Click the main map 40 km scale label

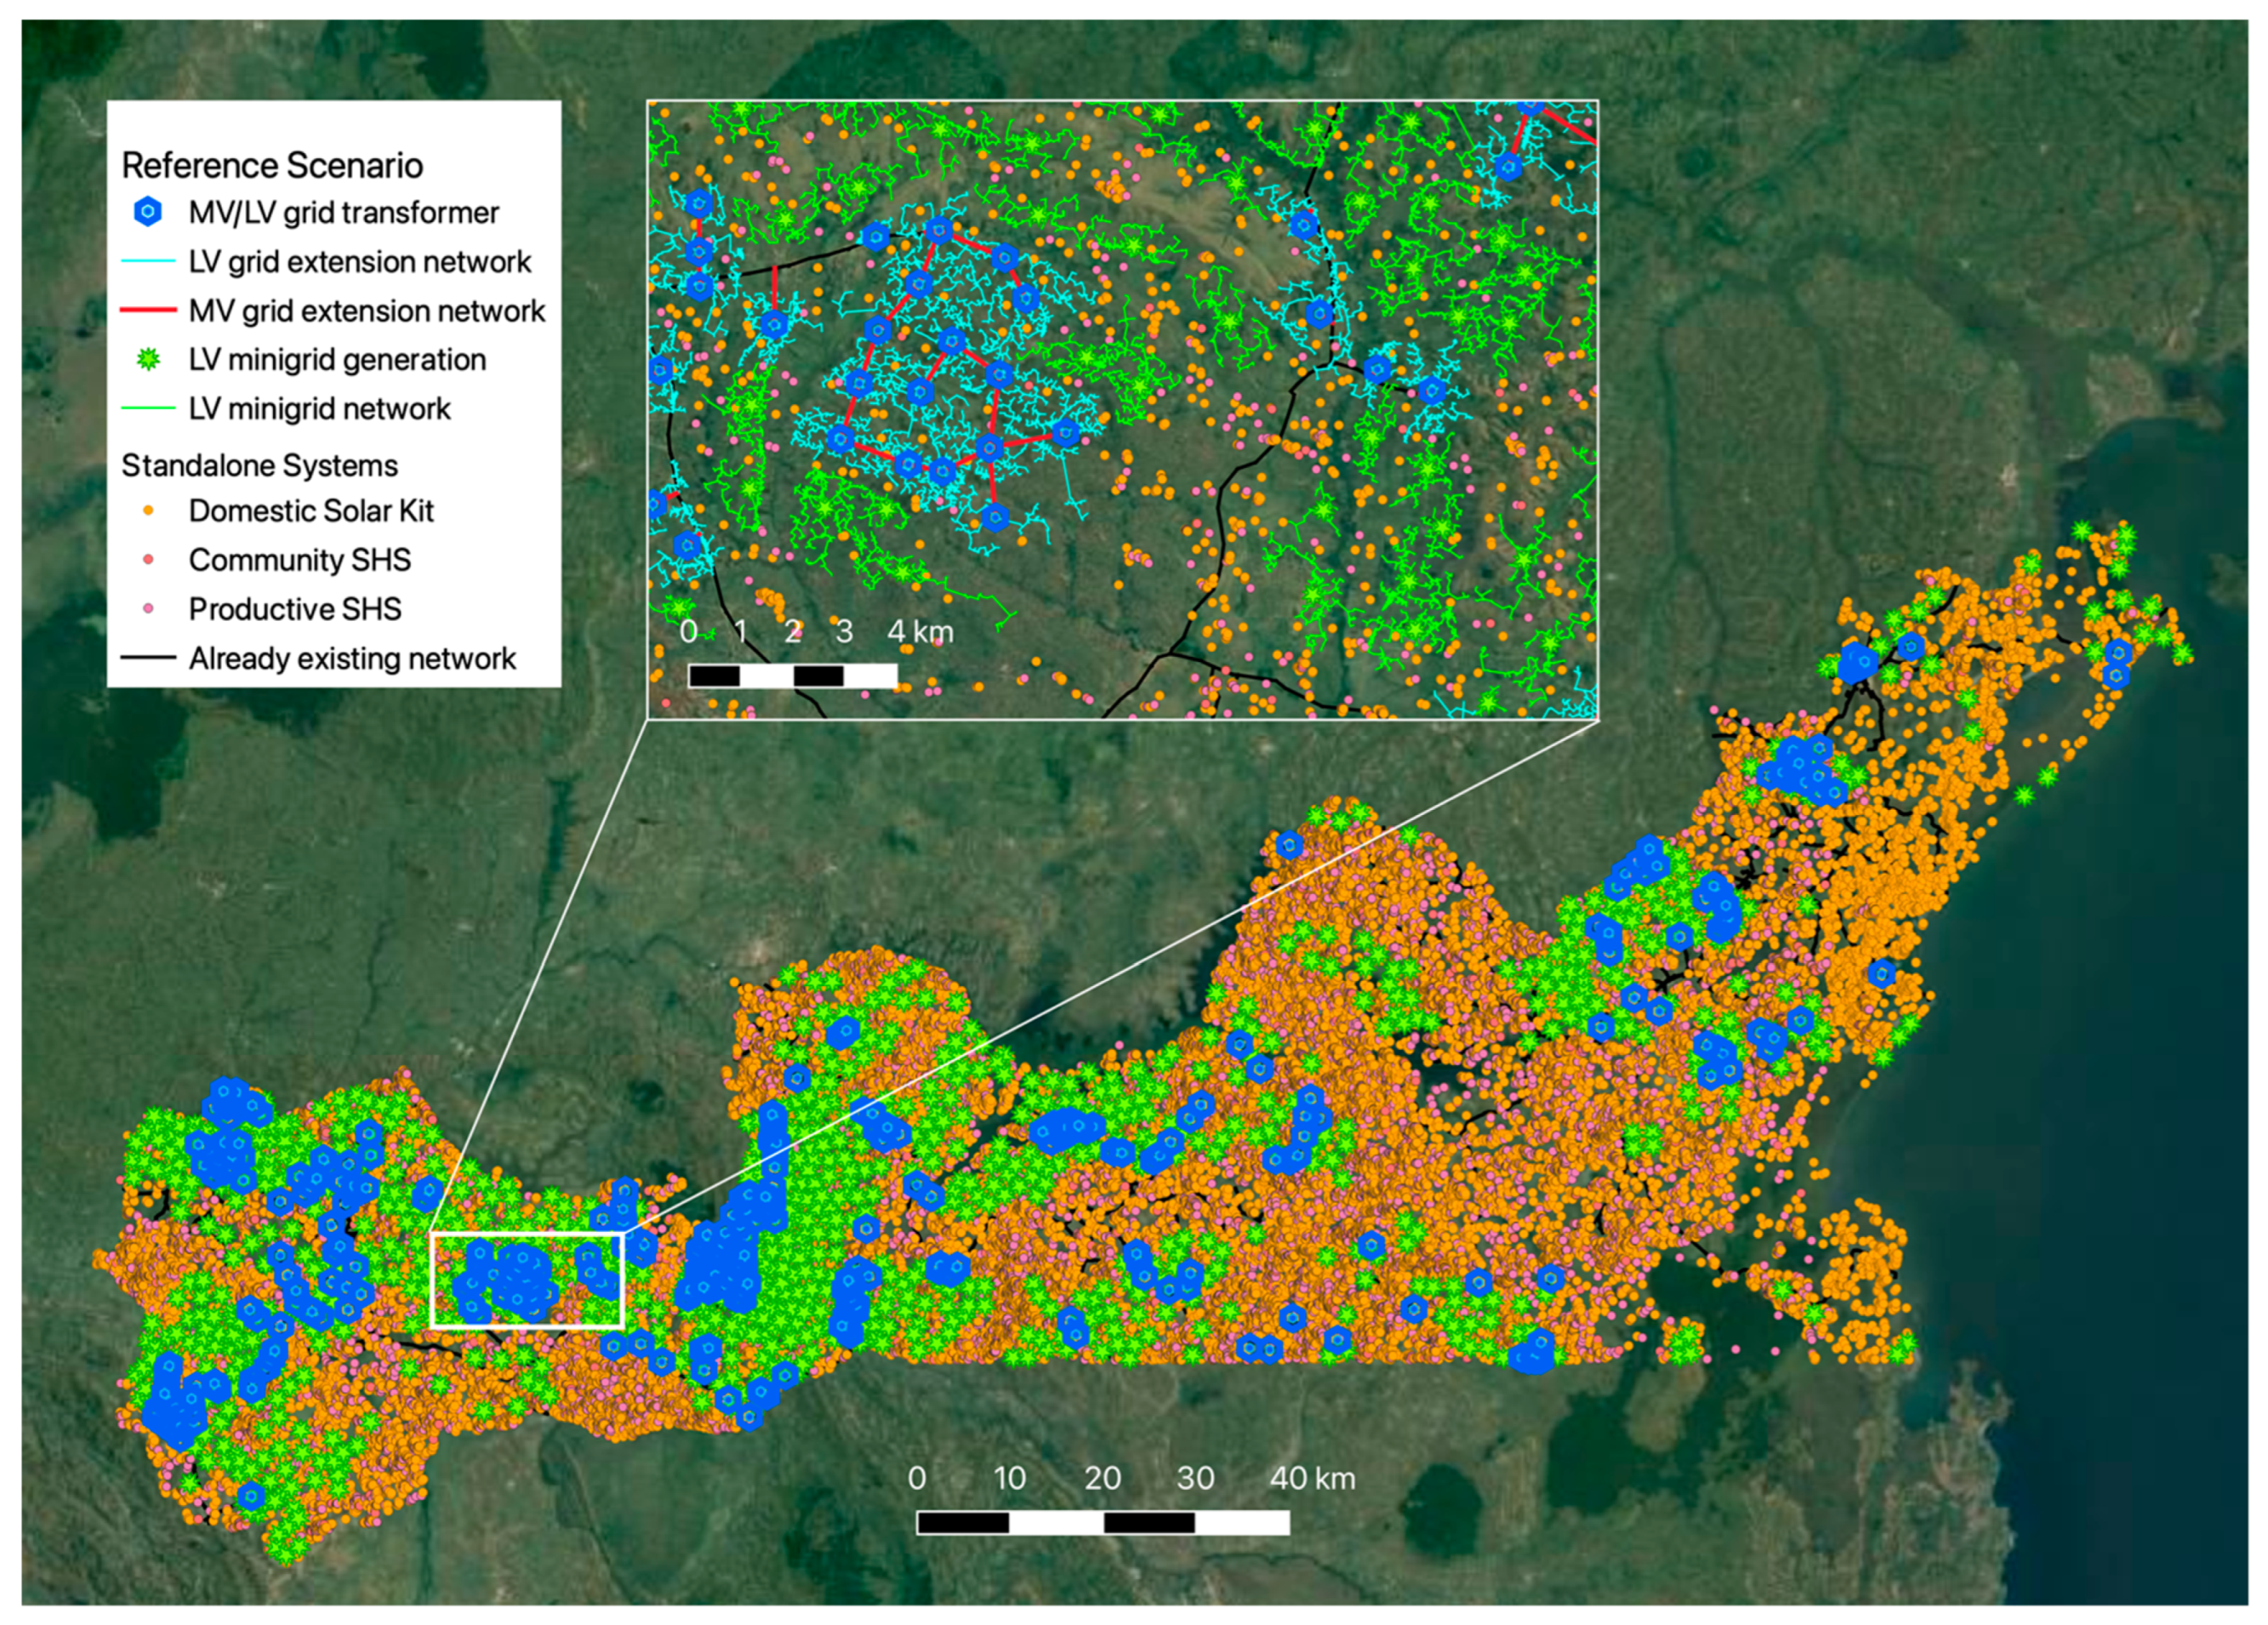1311,1478
